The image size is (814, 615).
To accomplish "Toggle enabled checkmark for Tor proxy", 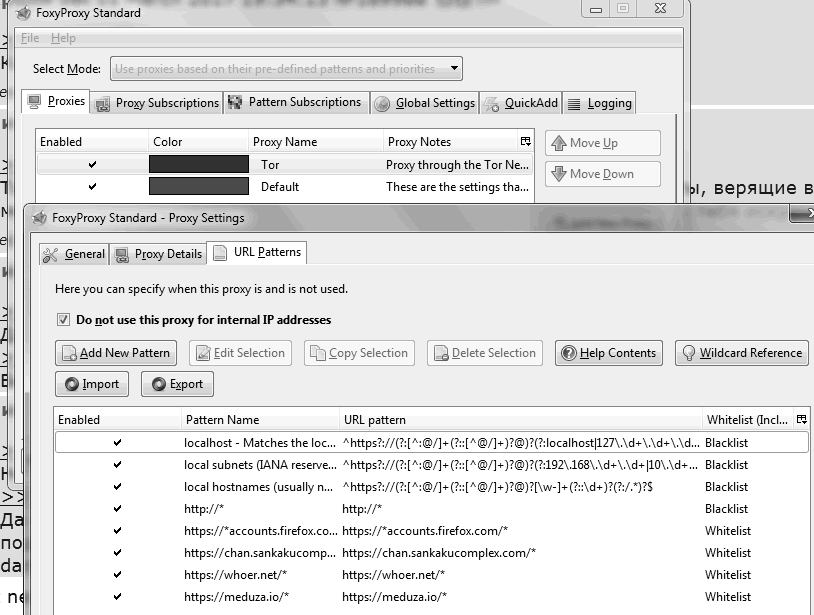I will click(92, 165).
